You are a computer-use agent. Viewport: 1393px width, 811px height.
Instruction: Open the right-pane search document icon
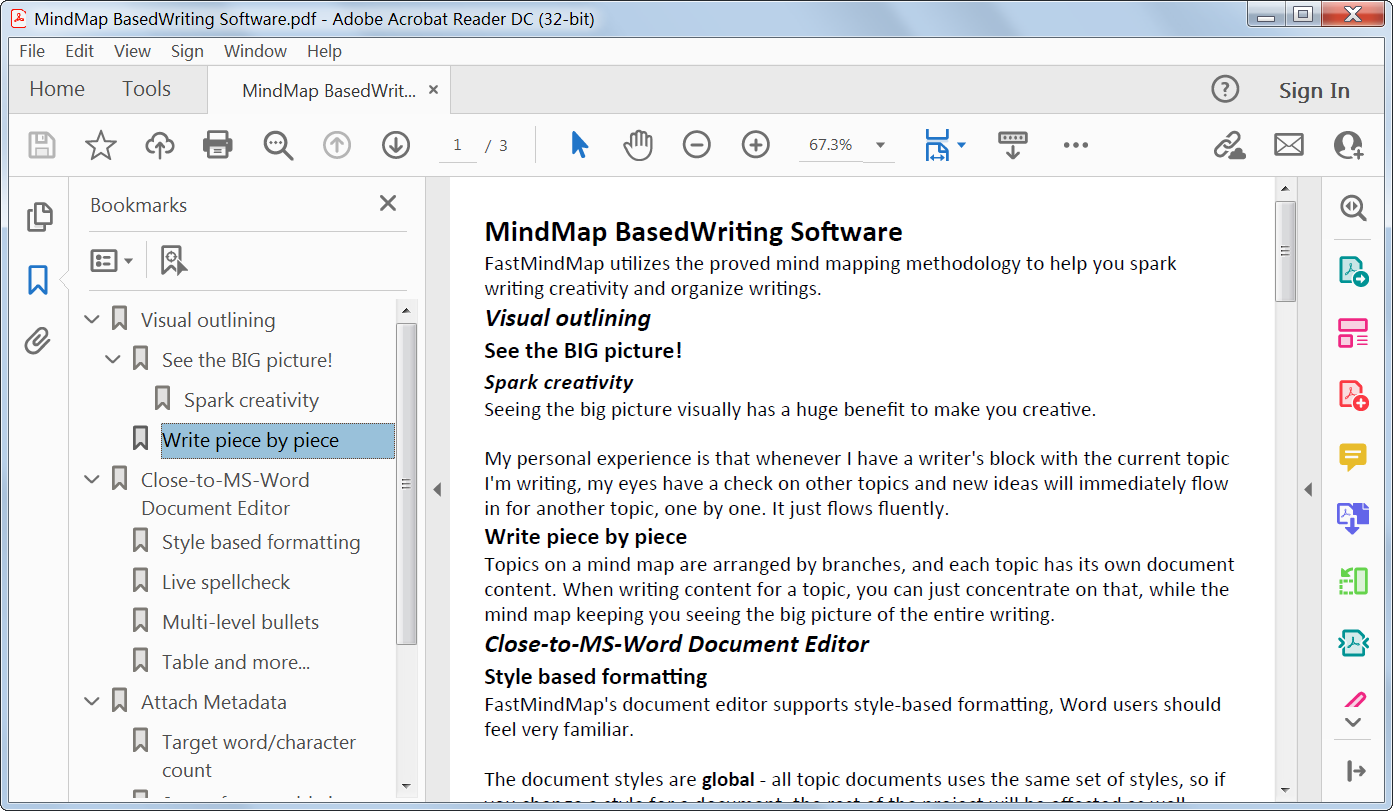(x=1353, y=207)
